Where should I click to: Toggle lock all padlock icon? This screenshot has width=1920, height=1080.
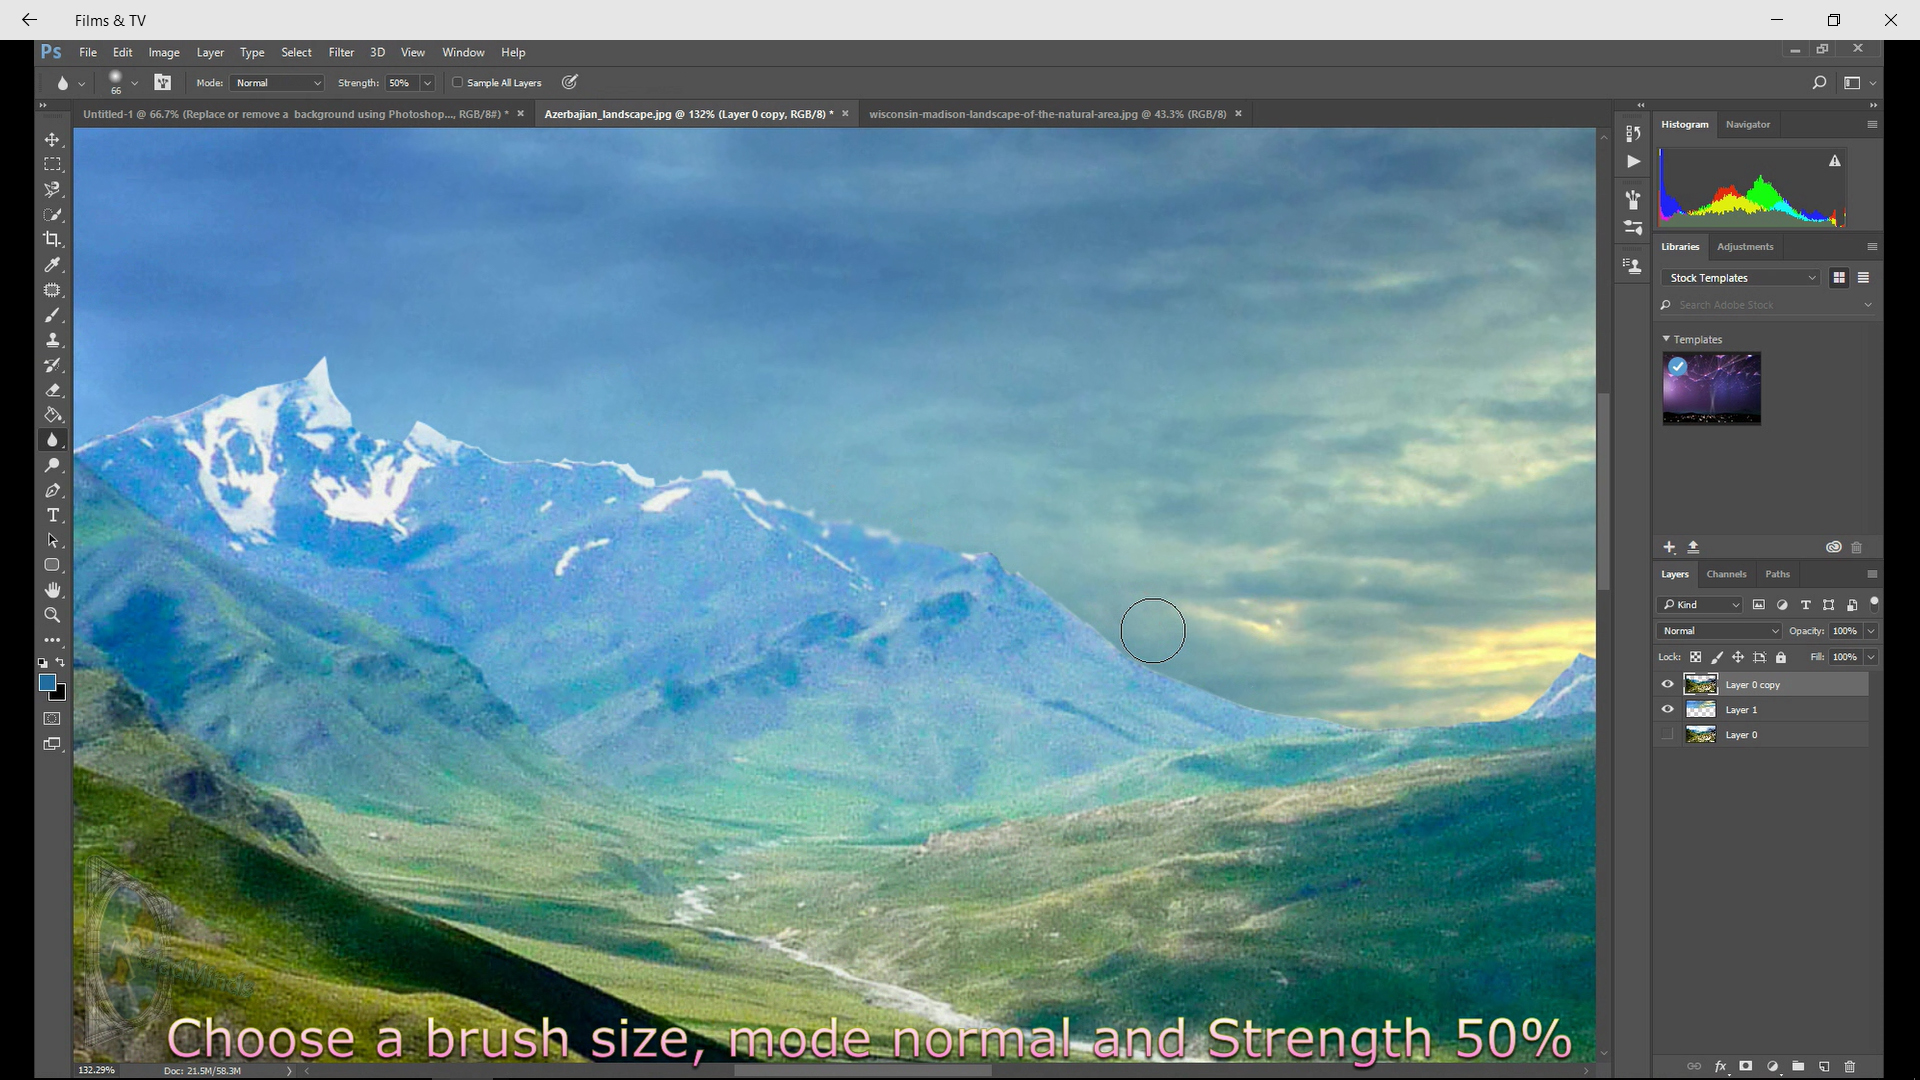point(1781,657)
